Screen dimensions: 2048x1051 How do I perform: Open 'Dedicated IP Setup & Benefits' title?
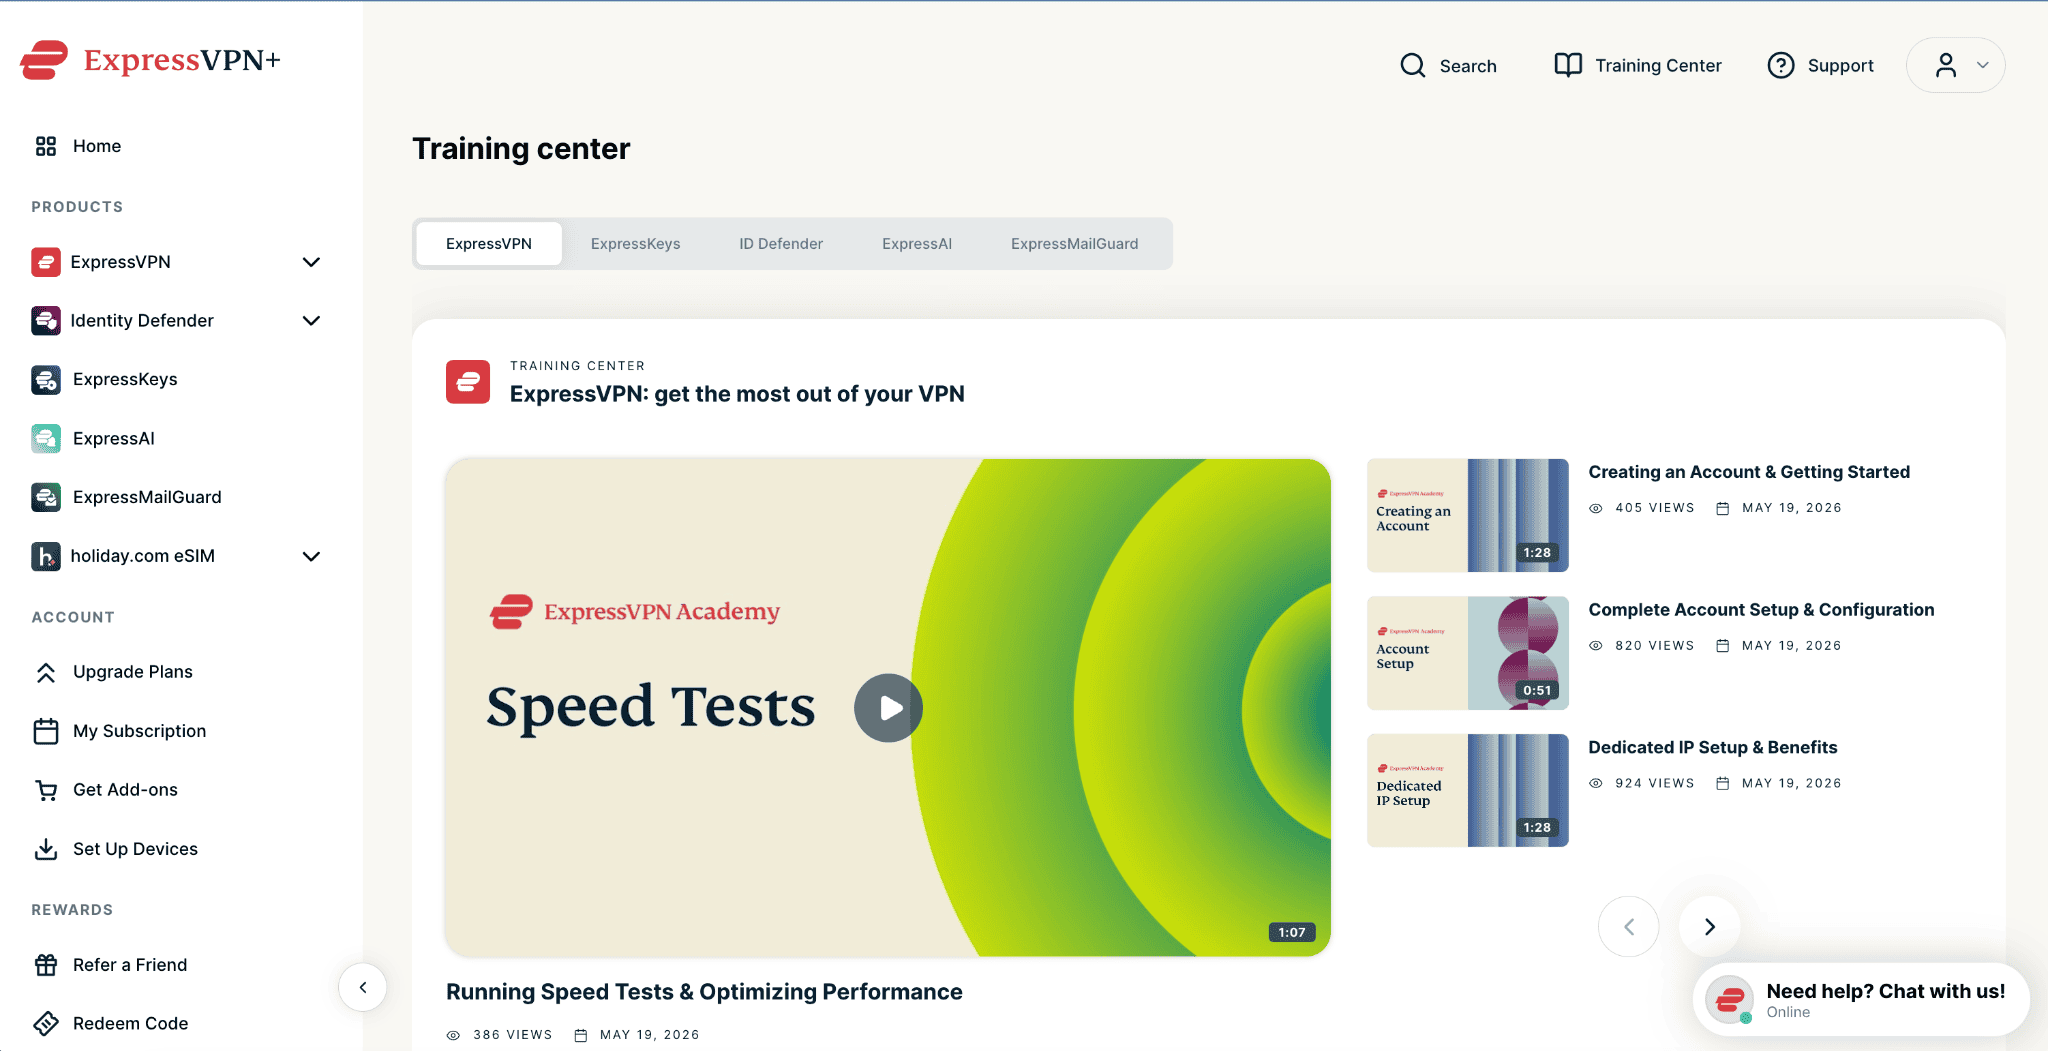point(1712,747)
